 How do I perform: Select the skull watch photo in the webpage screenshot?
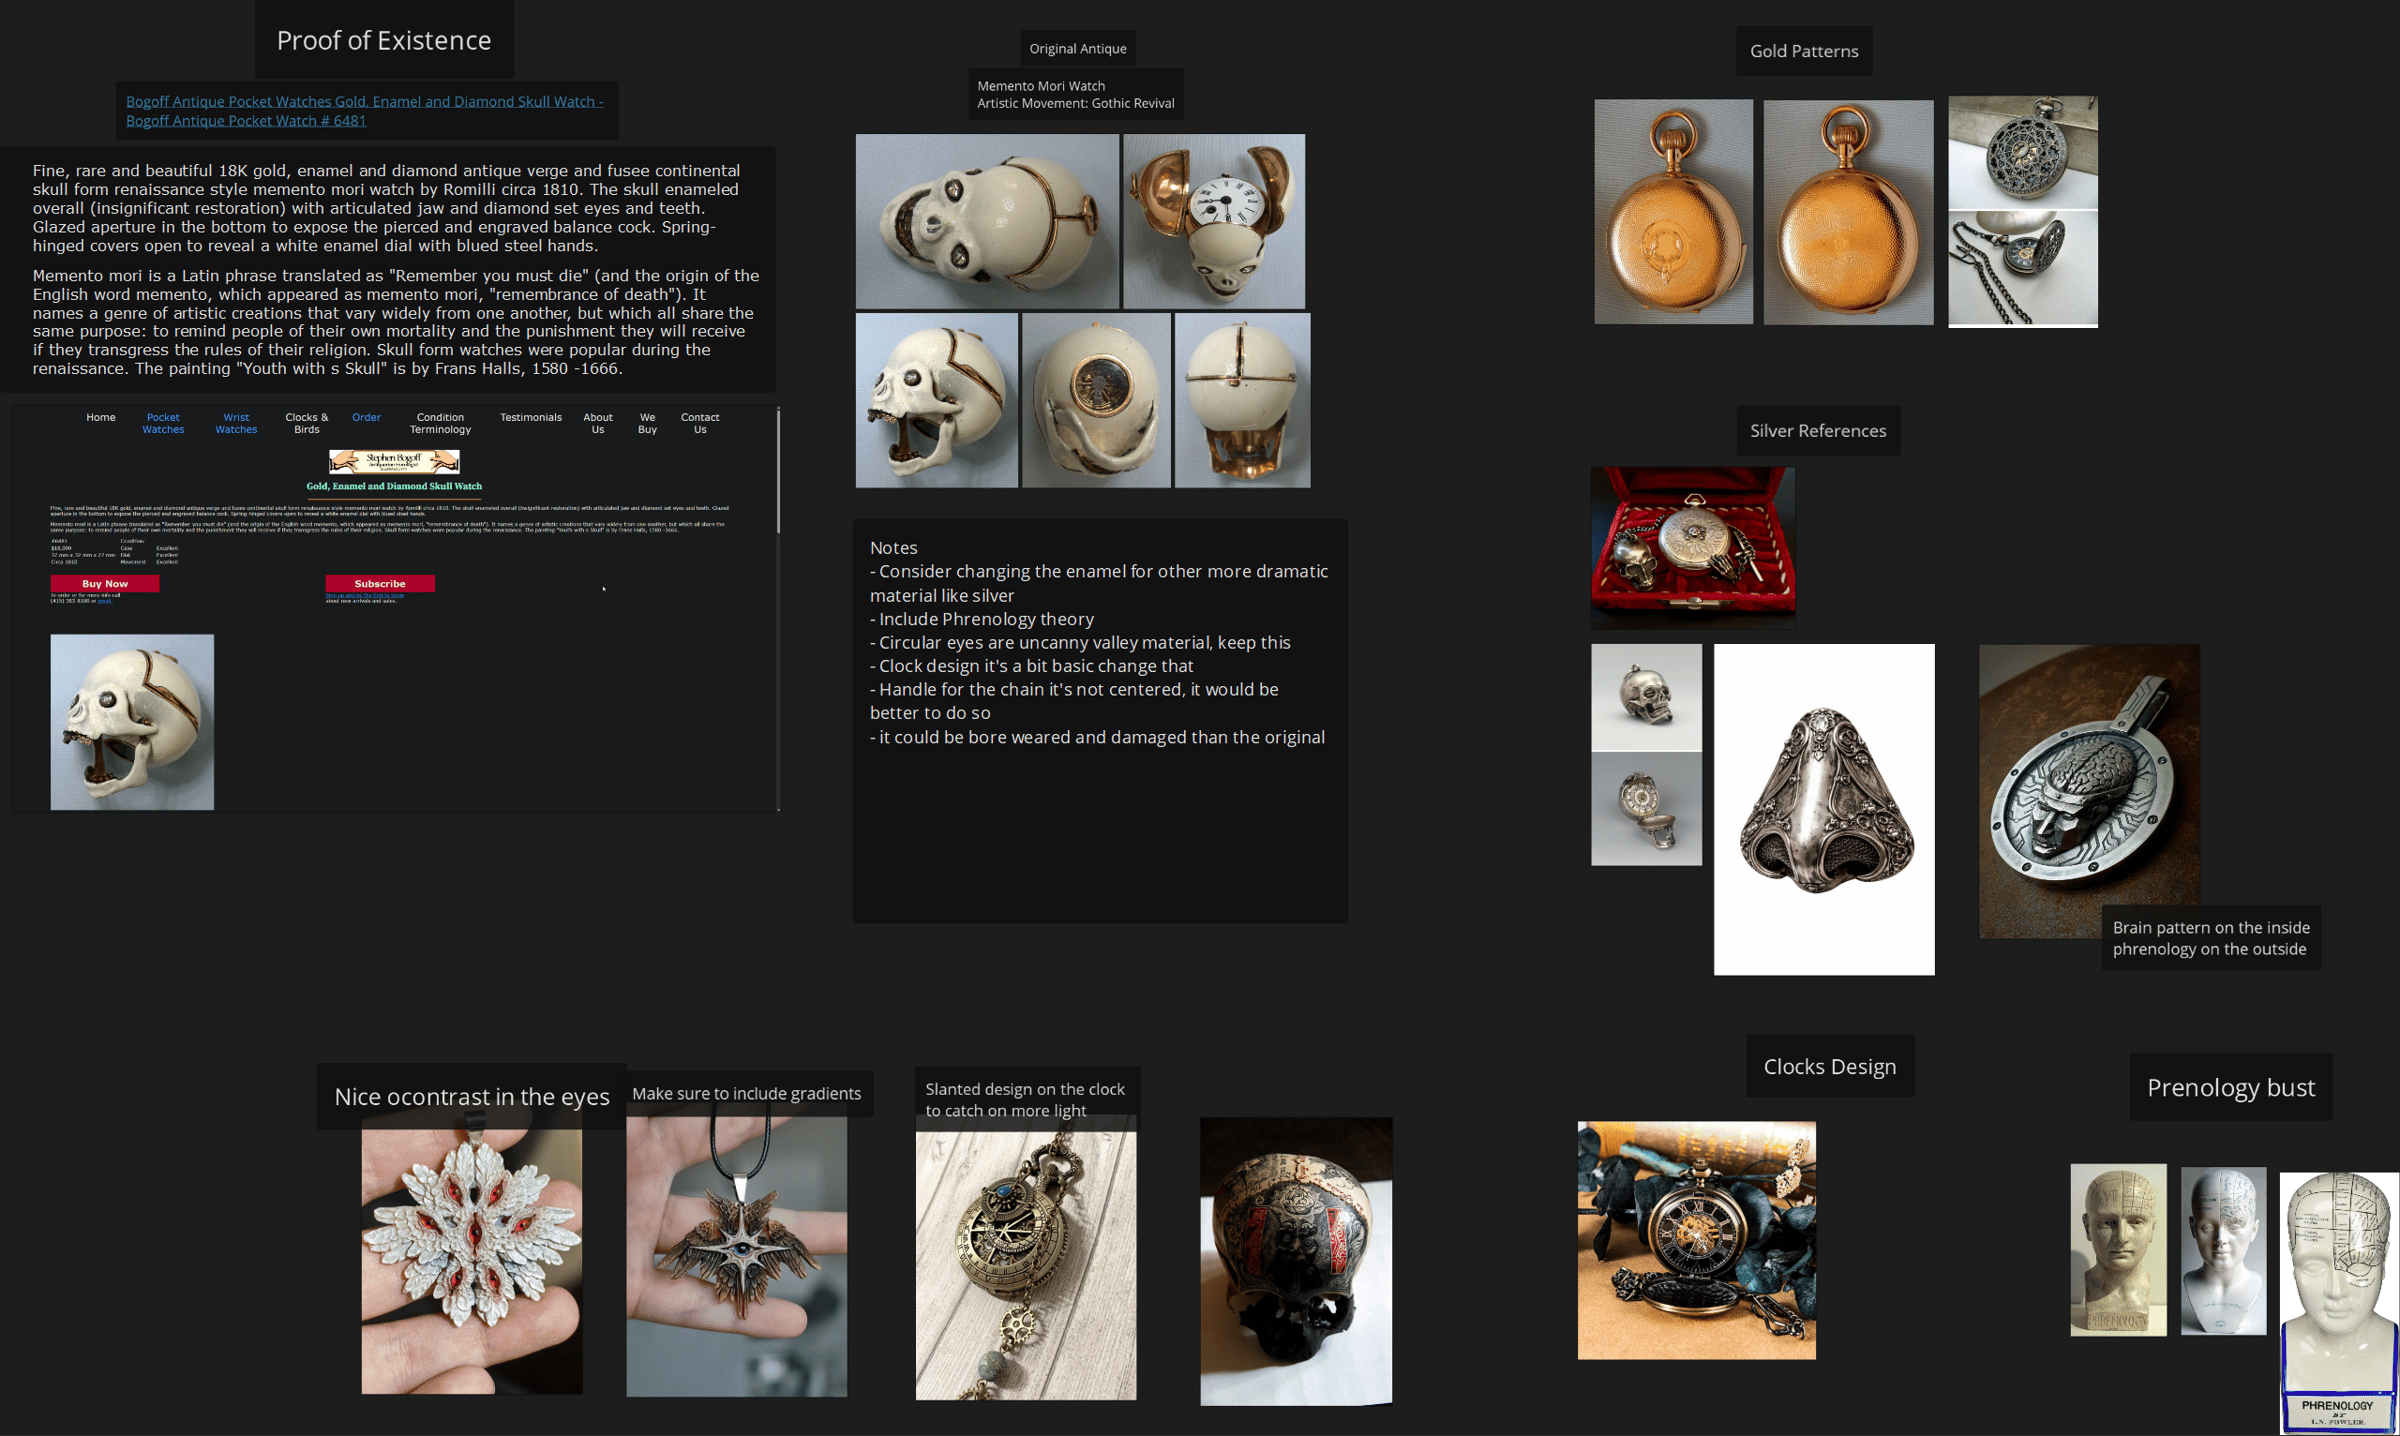[132, 721]
